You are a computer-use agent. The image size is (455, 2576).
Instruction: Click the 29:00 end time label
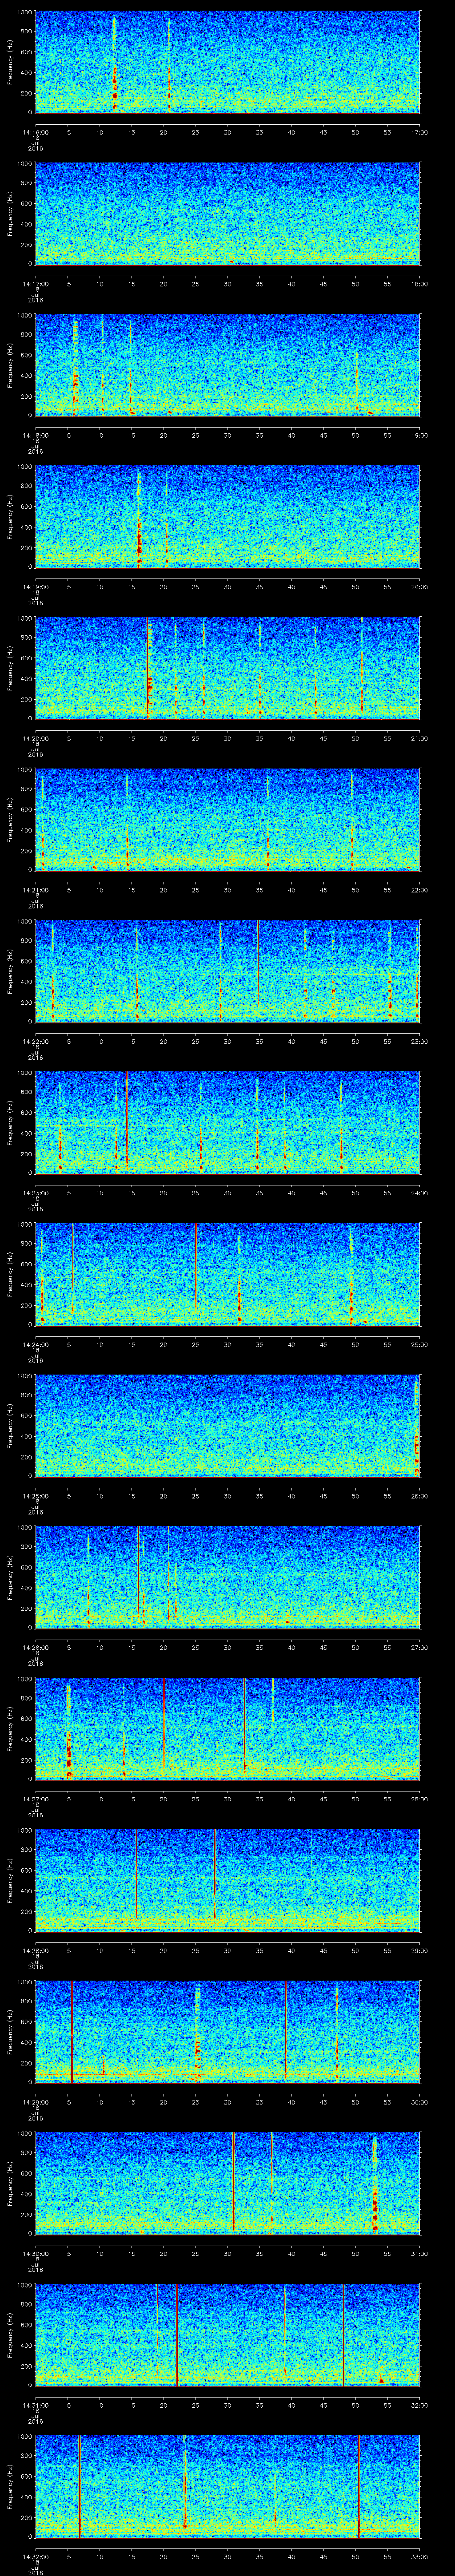pyautogui.click(x=420, y=1950)
